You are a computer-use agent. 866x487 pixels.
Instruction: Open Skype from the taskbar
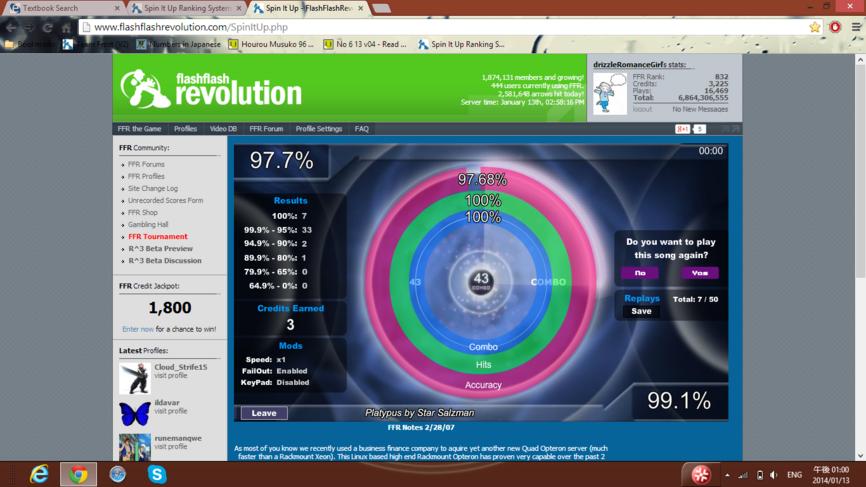click(x=157, y=474)
